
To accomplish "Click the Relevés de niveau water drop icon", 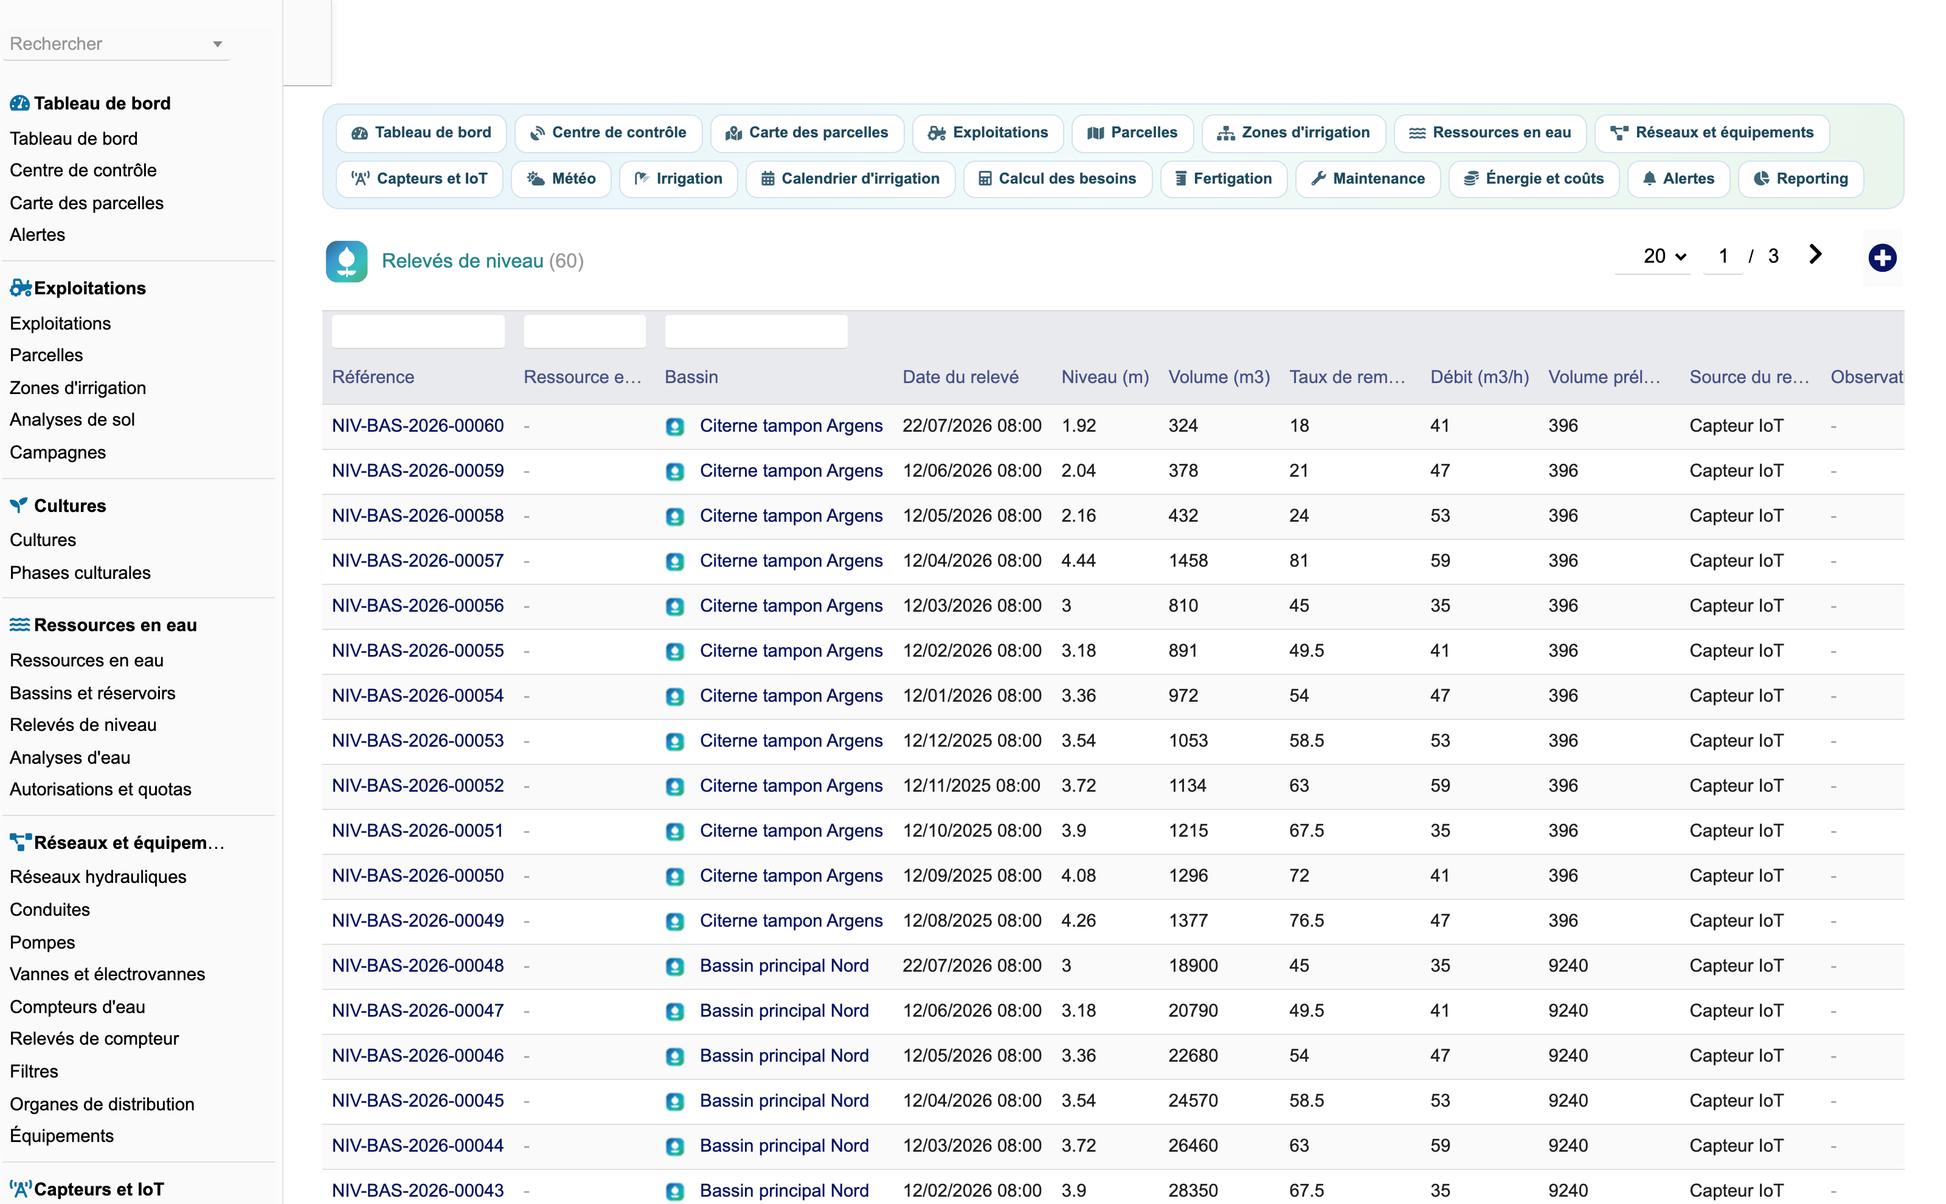I will pos(347,261).
